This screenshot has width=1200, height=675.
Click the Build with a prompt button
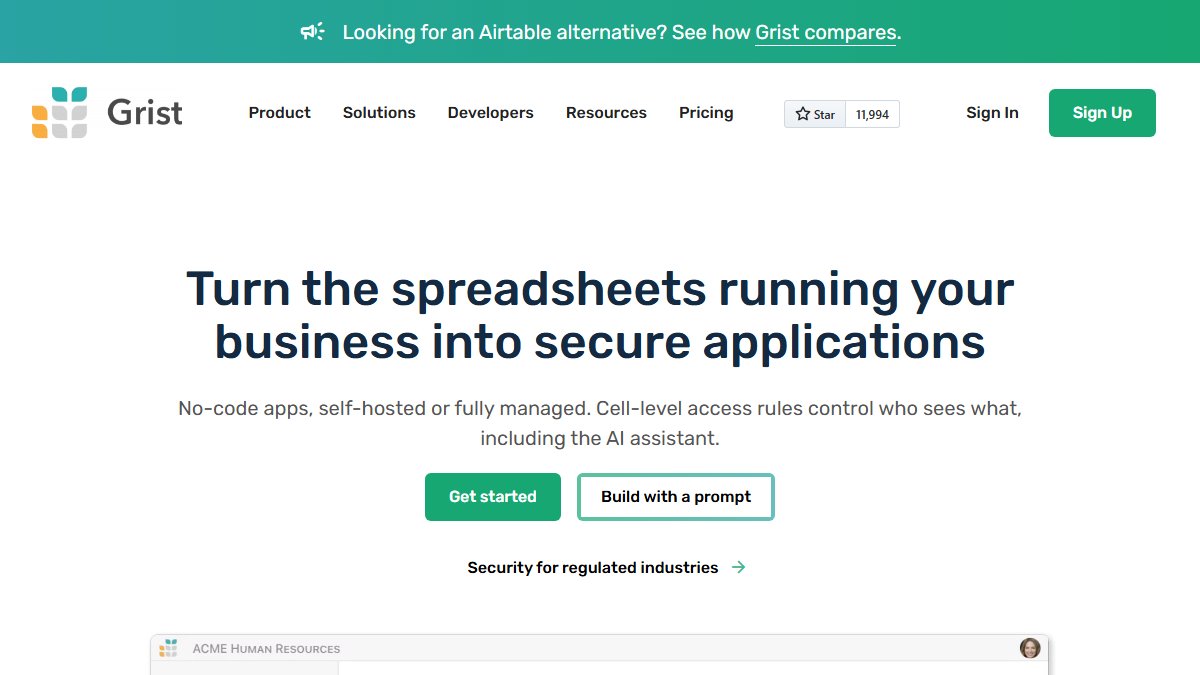[676, 497]
